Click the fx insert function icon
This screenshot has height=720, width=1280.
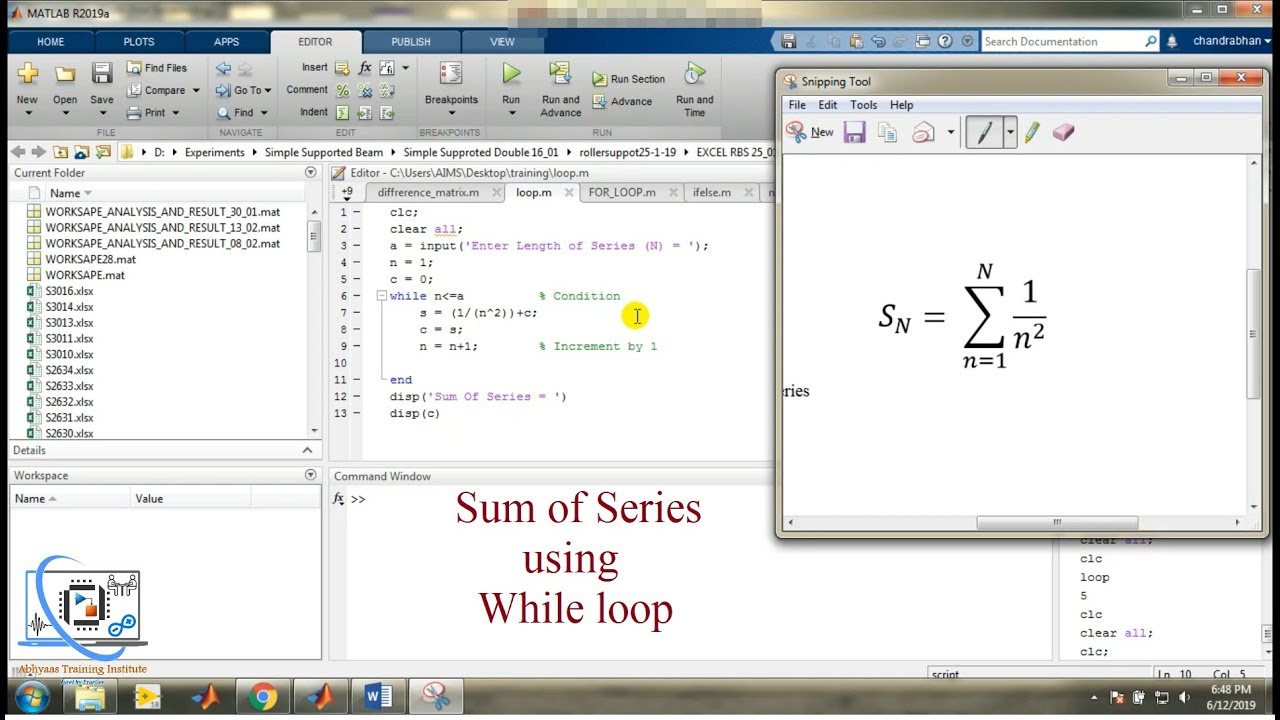[x=365, y=68]
